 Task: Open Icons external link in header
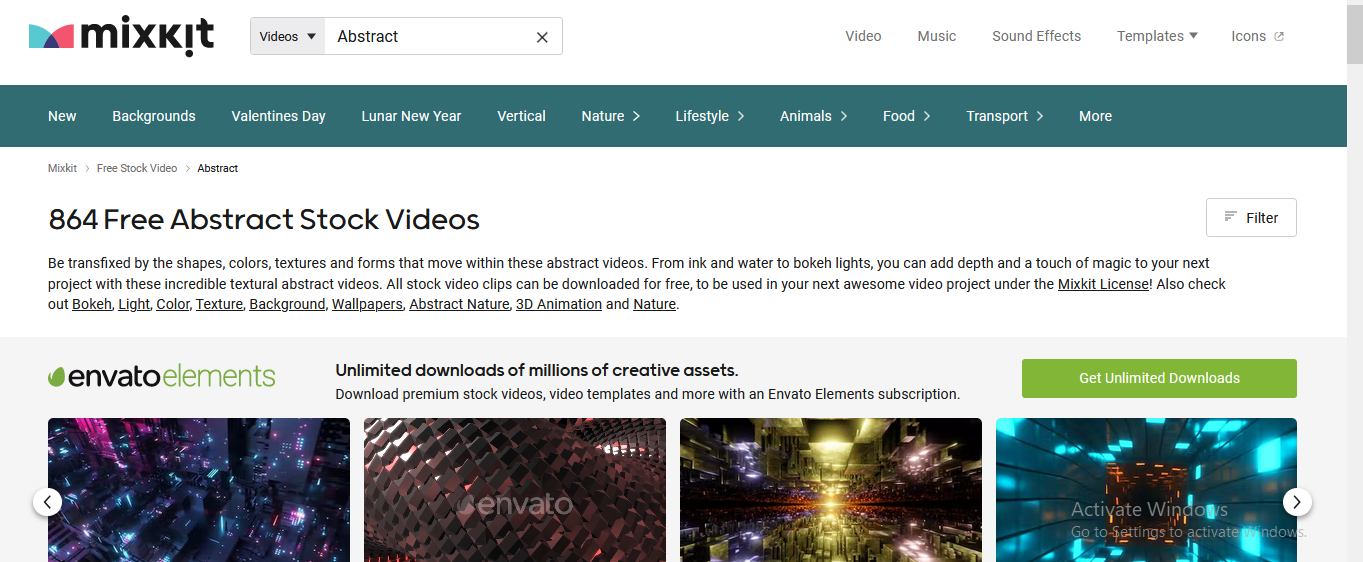(1257, 36)
